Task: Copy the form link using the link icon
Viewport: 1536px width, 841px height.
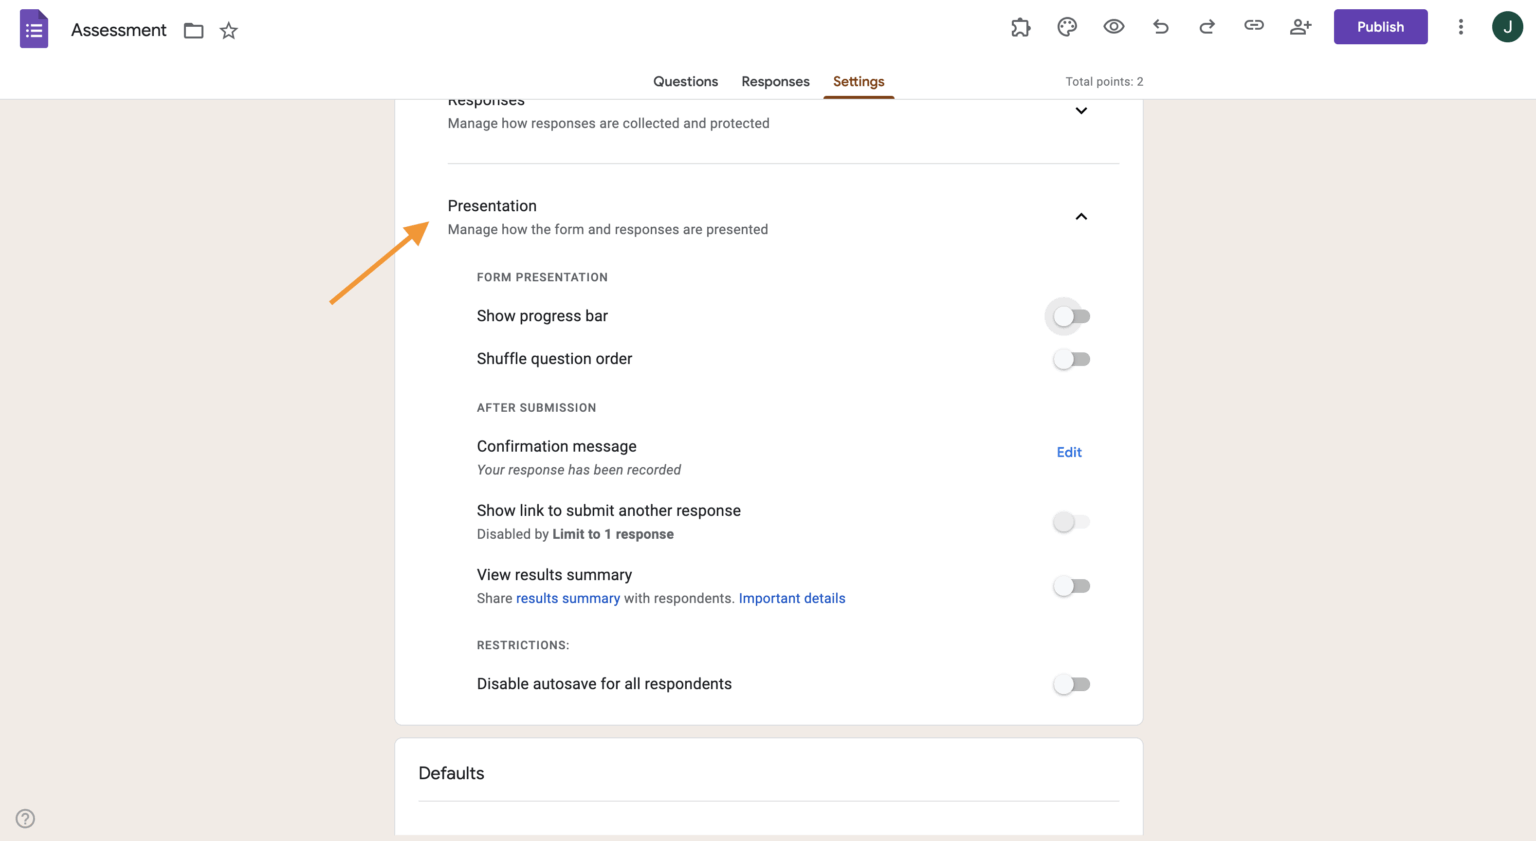Action: point(1254,27)
